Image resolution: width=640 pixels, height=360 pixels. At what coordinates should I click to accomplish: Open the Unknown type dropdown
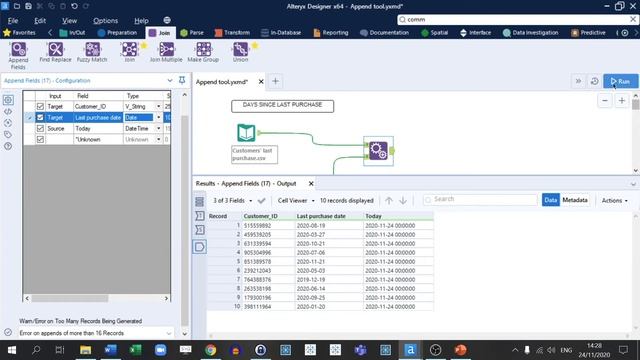point(159,140)
